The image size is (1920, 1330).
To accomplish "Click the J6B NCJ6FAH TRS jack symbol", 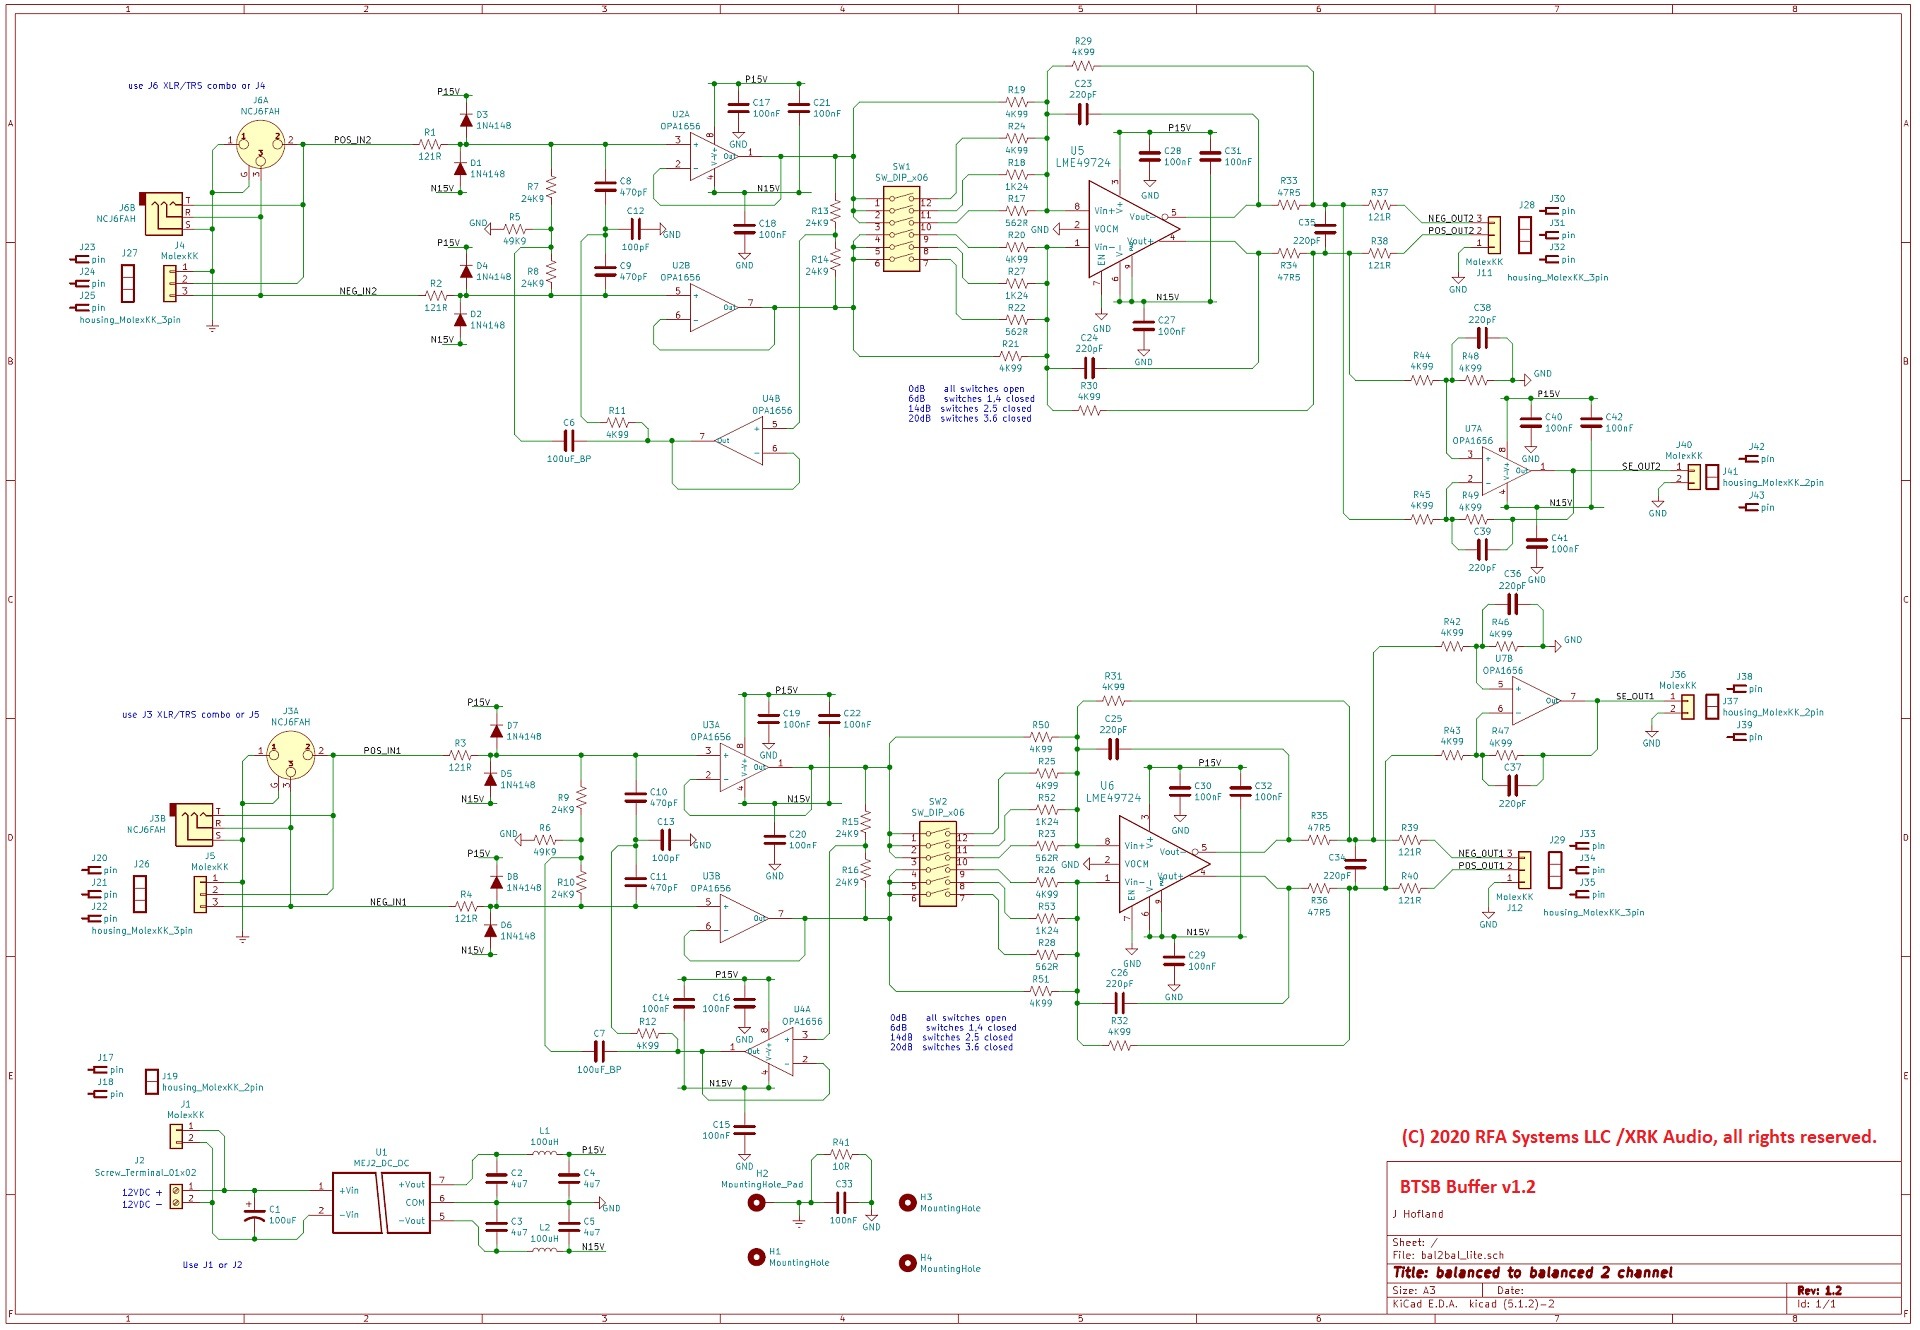I will click(162, 213).
